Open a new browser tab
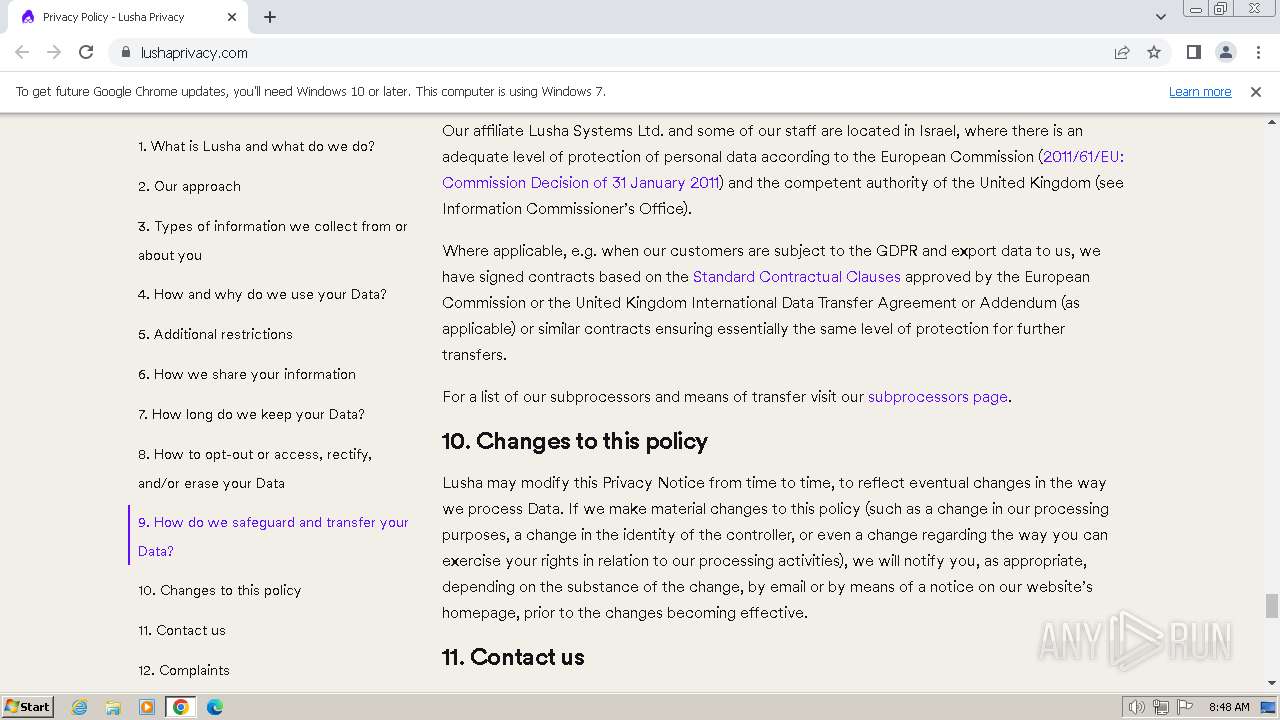The height and width of the screenshot is (720, 1280). pos(270,17)
